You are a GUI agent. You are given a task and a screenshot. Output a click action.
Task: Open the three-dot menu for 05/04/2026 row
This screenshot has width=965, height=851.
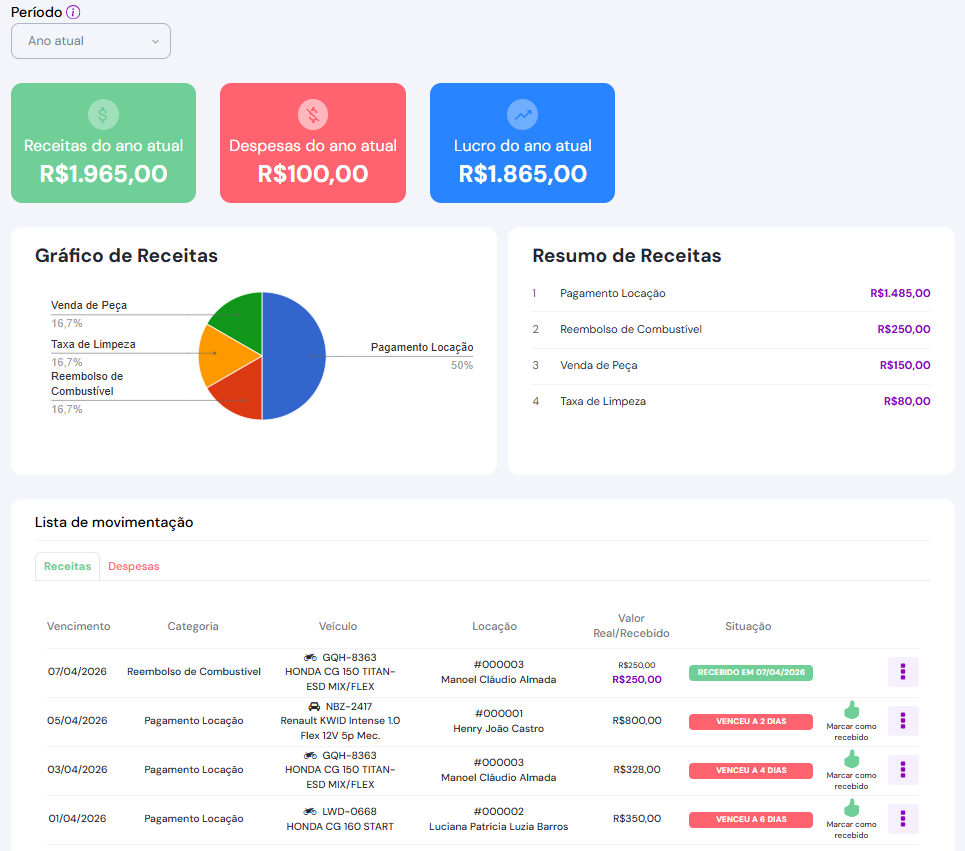pos(903,721)
